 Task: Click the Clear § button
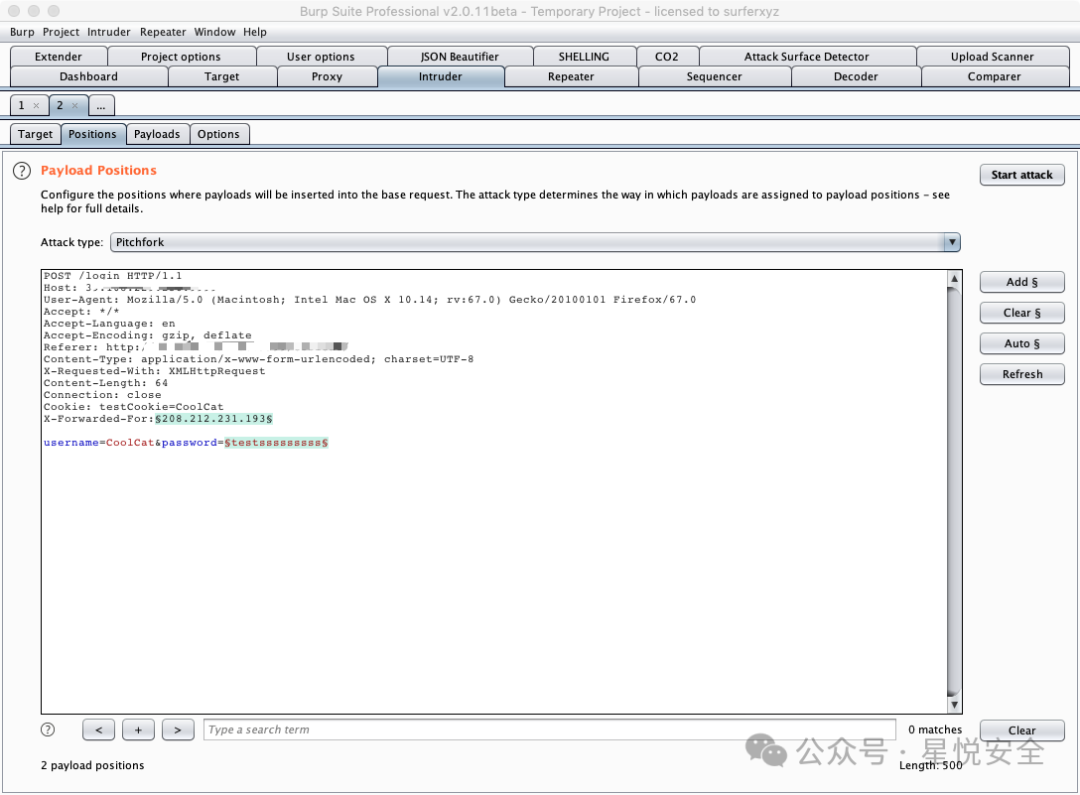[x=1022, y=313]
